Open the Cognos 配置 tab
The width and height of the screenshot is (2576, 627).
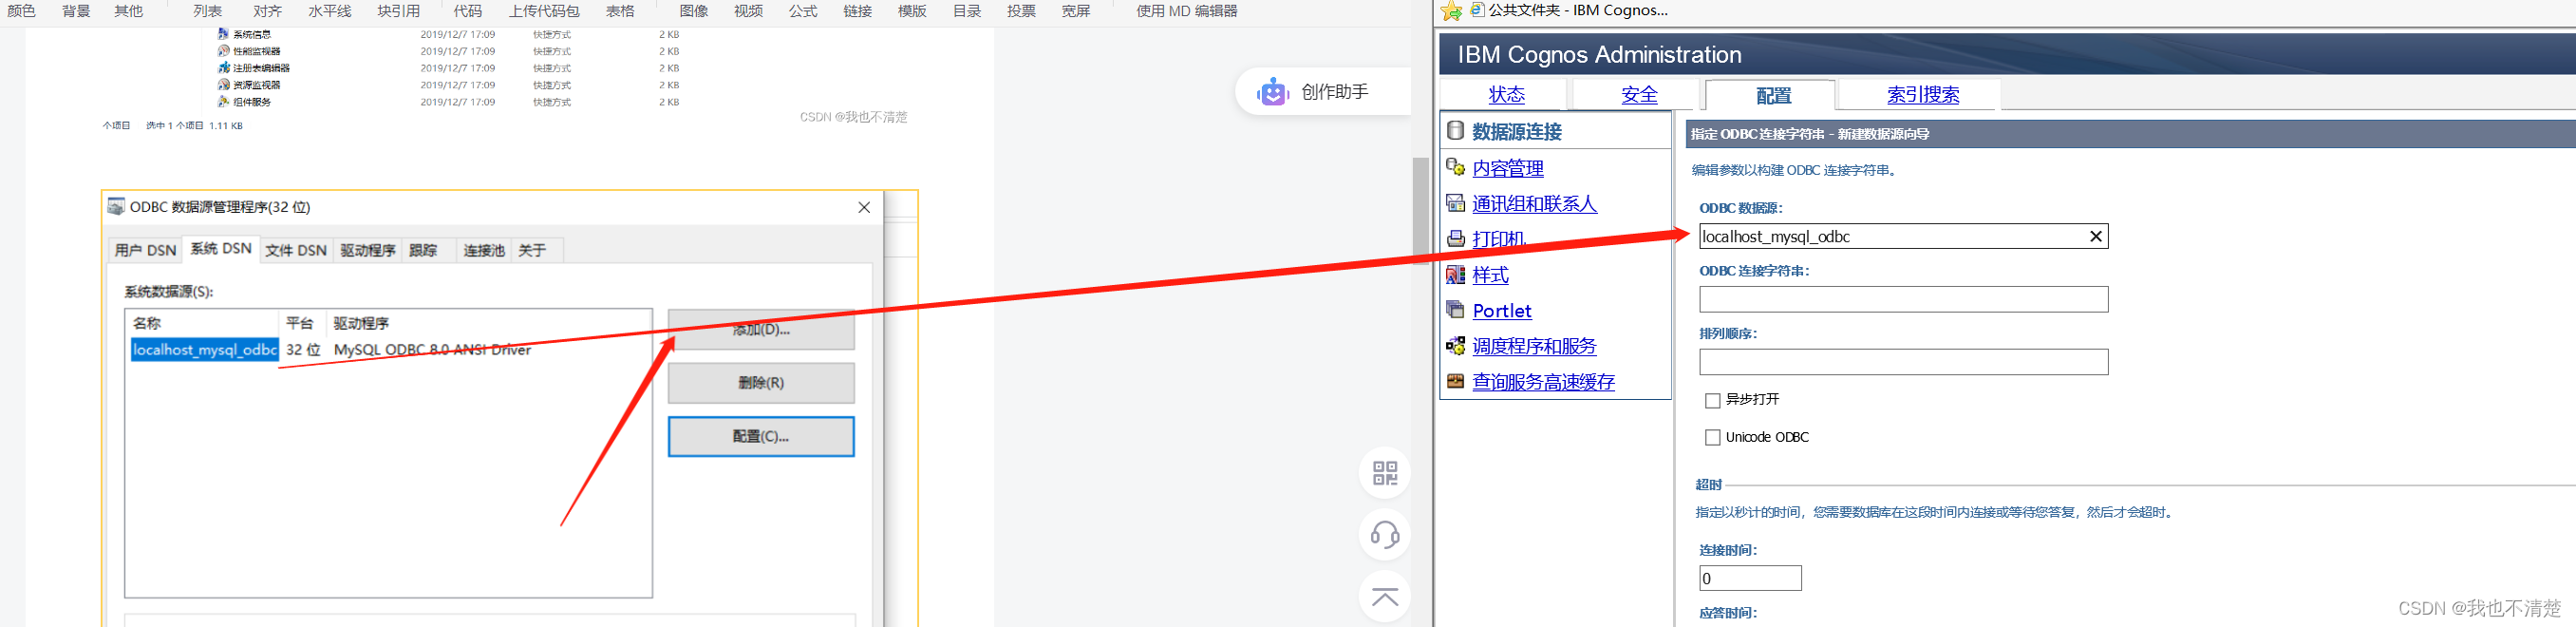(x=1773, y=95)
